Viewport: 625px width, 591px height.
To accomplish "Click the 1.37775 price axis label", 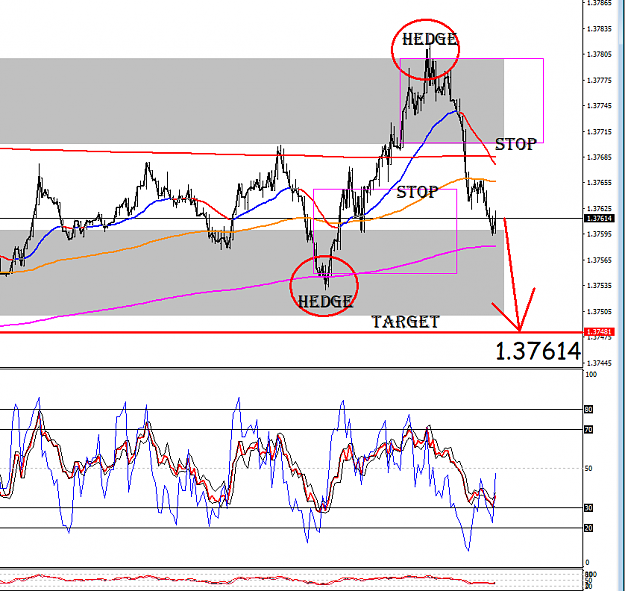I will [x=599, y=81].
